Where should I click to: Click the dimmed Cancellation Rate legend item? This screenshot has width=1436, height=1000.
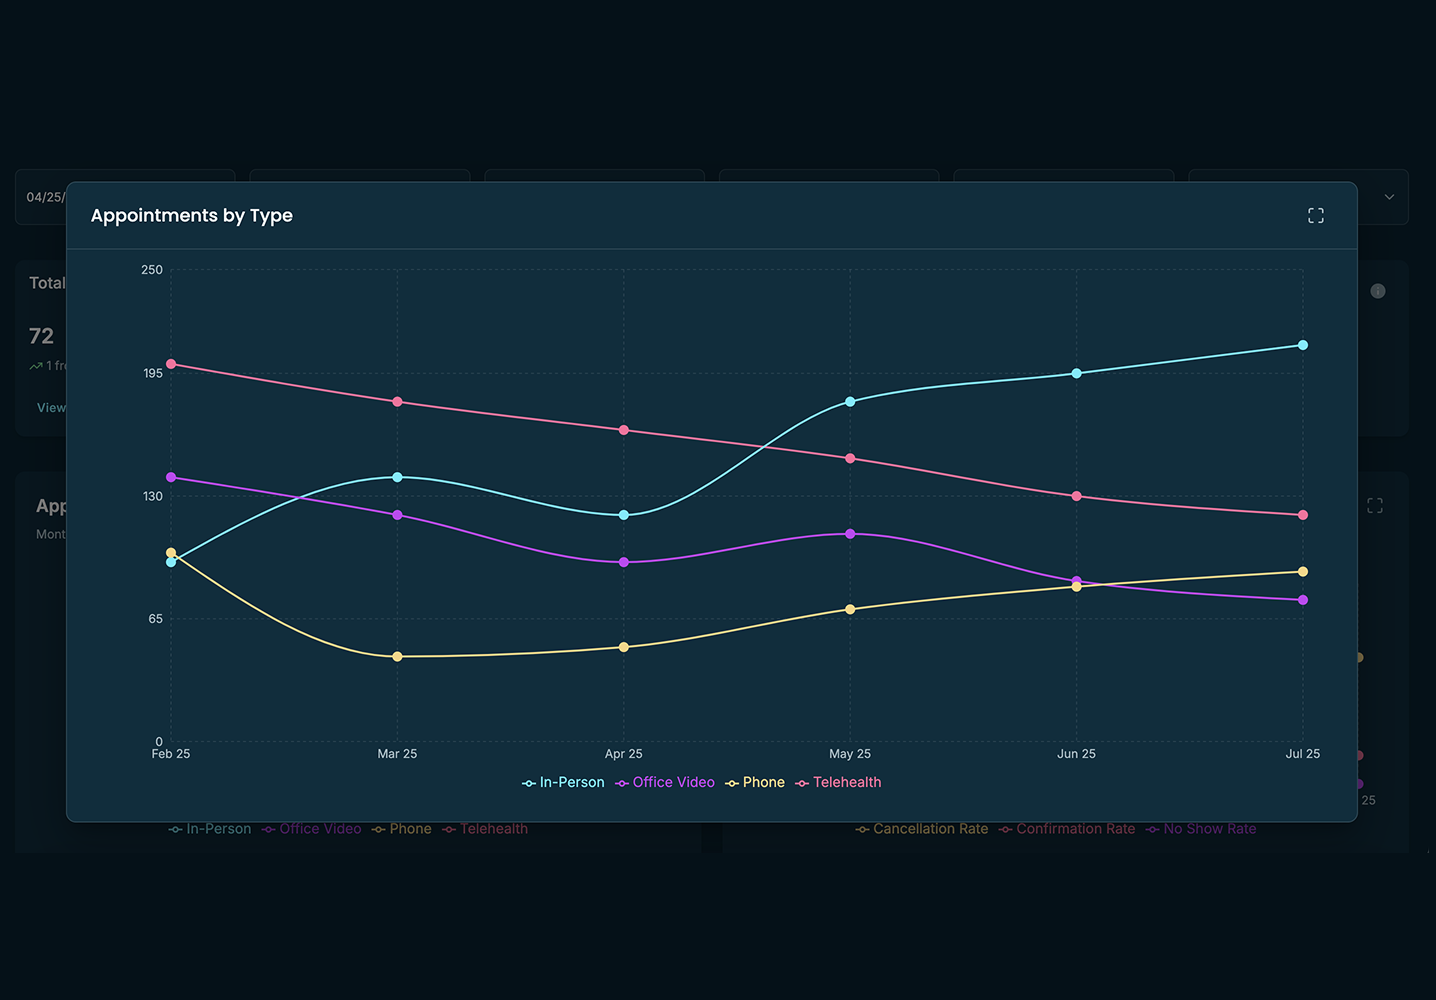921,829
